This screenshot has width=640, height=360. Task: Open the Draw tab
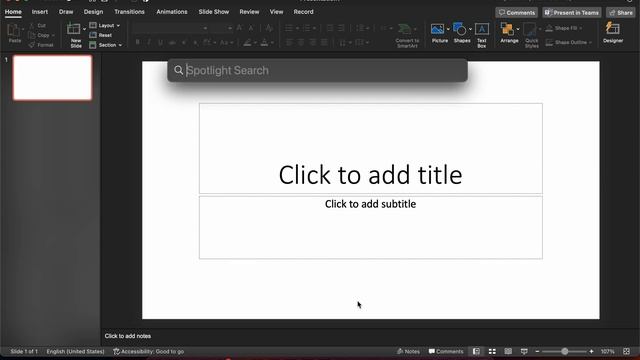(66, 12)
